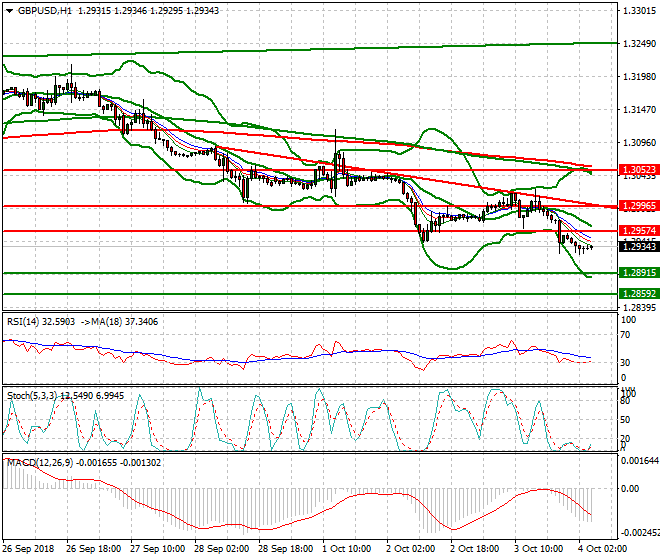Click the Stochastic 50 level scale value
Image resolution: width=660 pixels, height=560 pixels.
pos(625,420)
